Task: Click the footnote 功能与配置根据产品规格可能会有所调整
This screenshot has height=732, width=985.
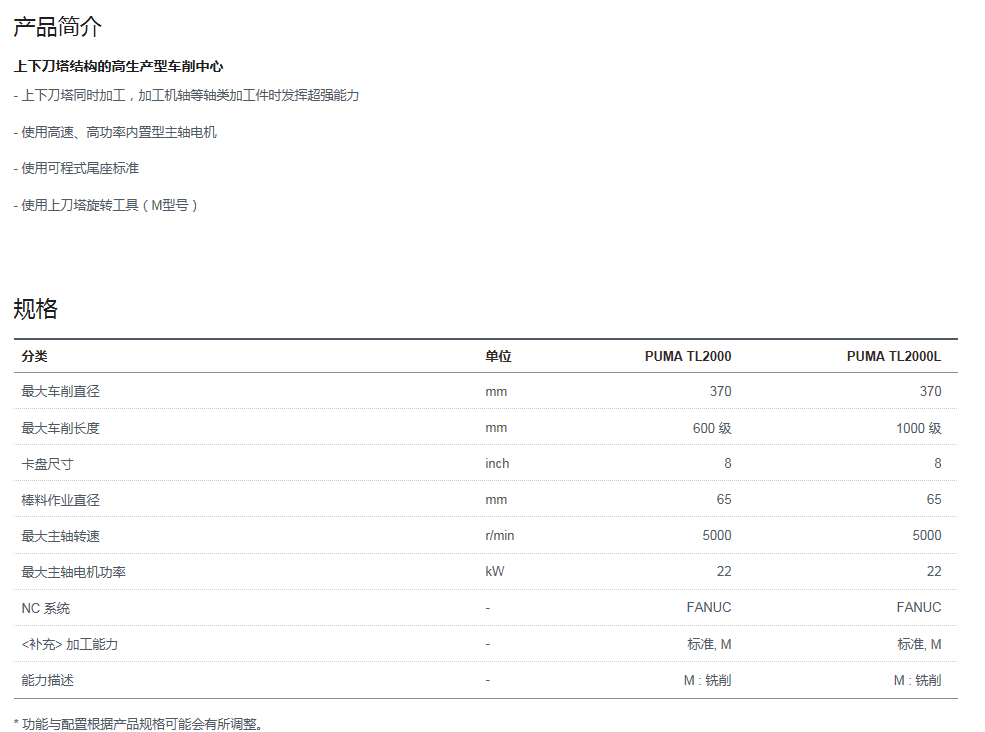Action: point(138,724)
